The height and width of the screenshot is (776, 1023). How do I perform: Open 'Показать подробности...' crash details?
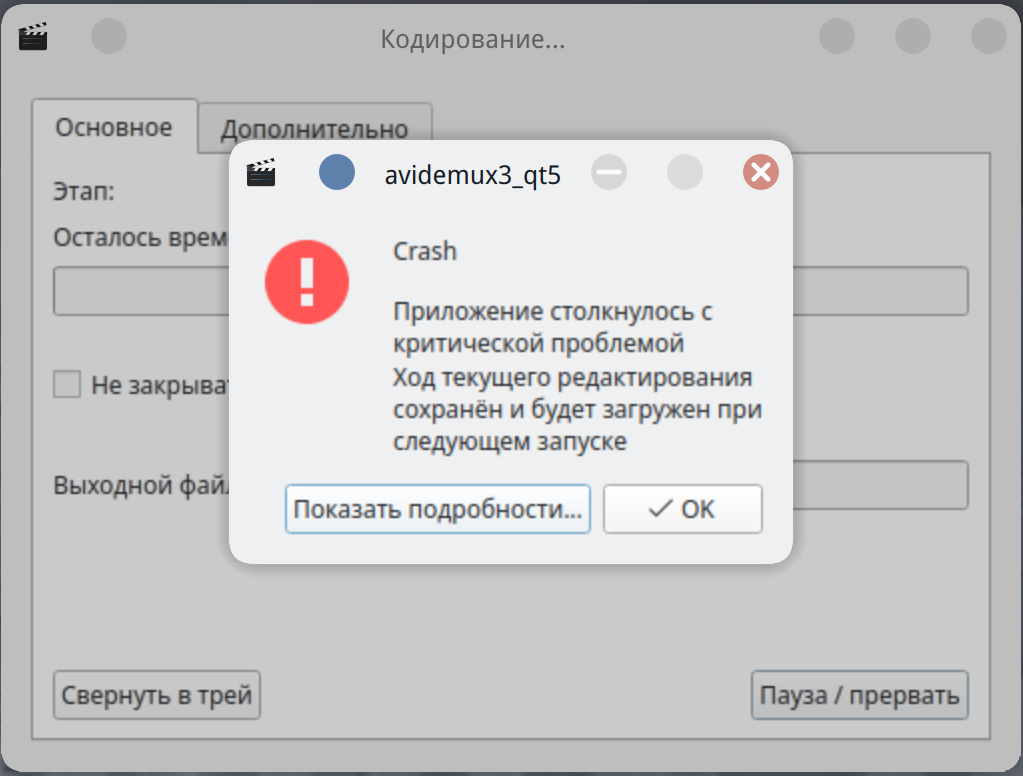point(438,508)
